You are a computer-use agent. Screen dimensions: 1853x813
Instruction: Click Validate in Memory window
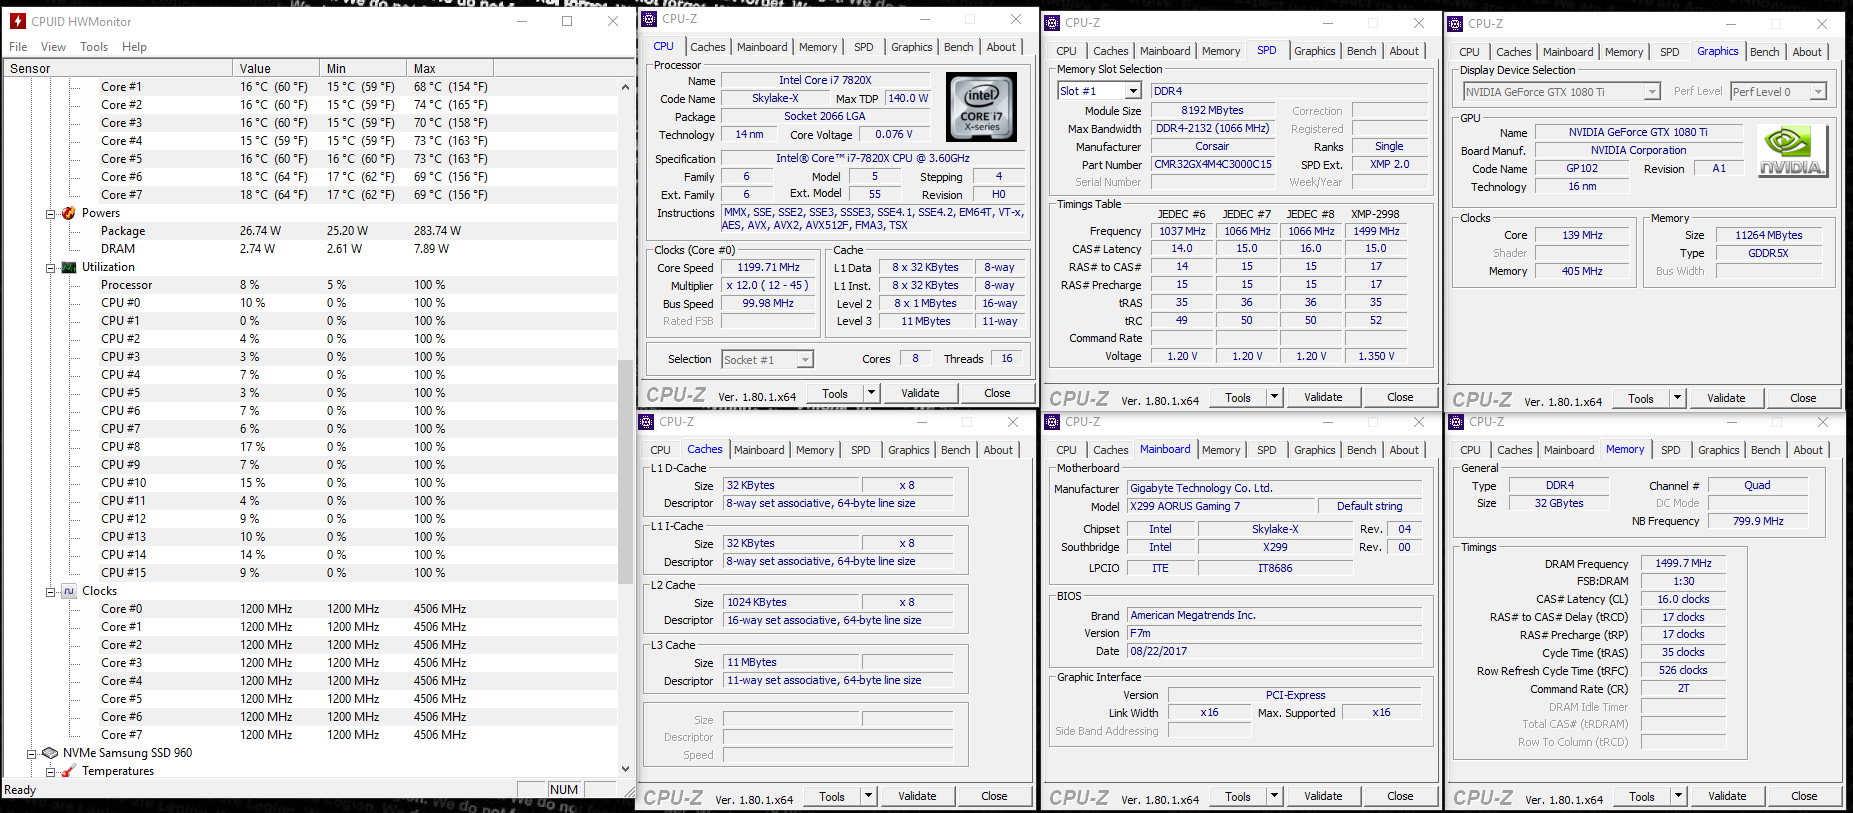(1727, 797)
